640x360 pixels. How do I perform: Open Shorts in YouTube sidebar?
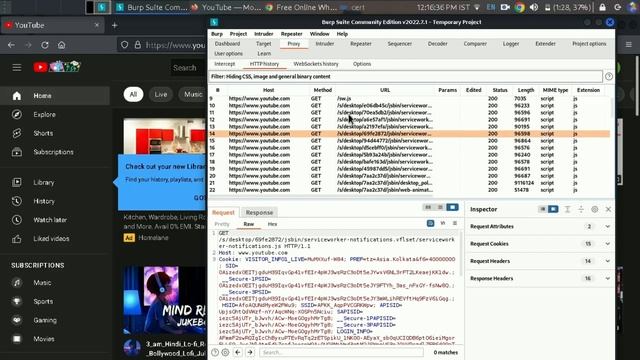43,133
